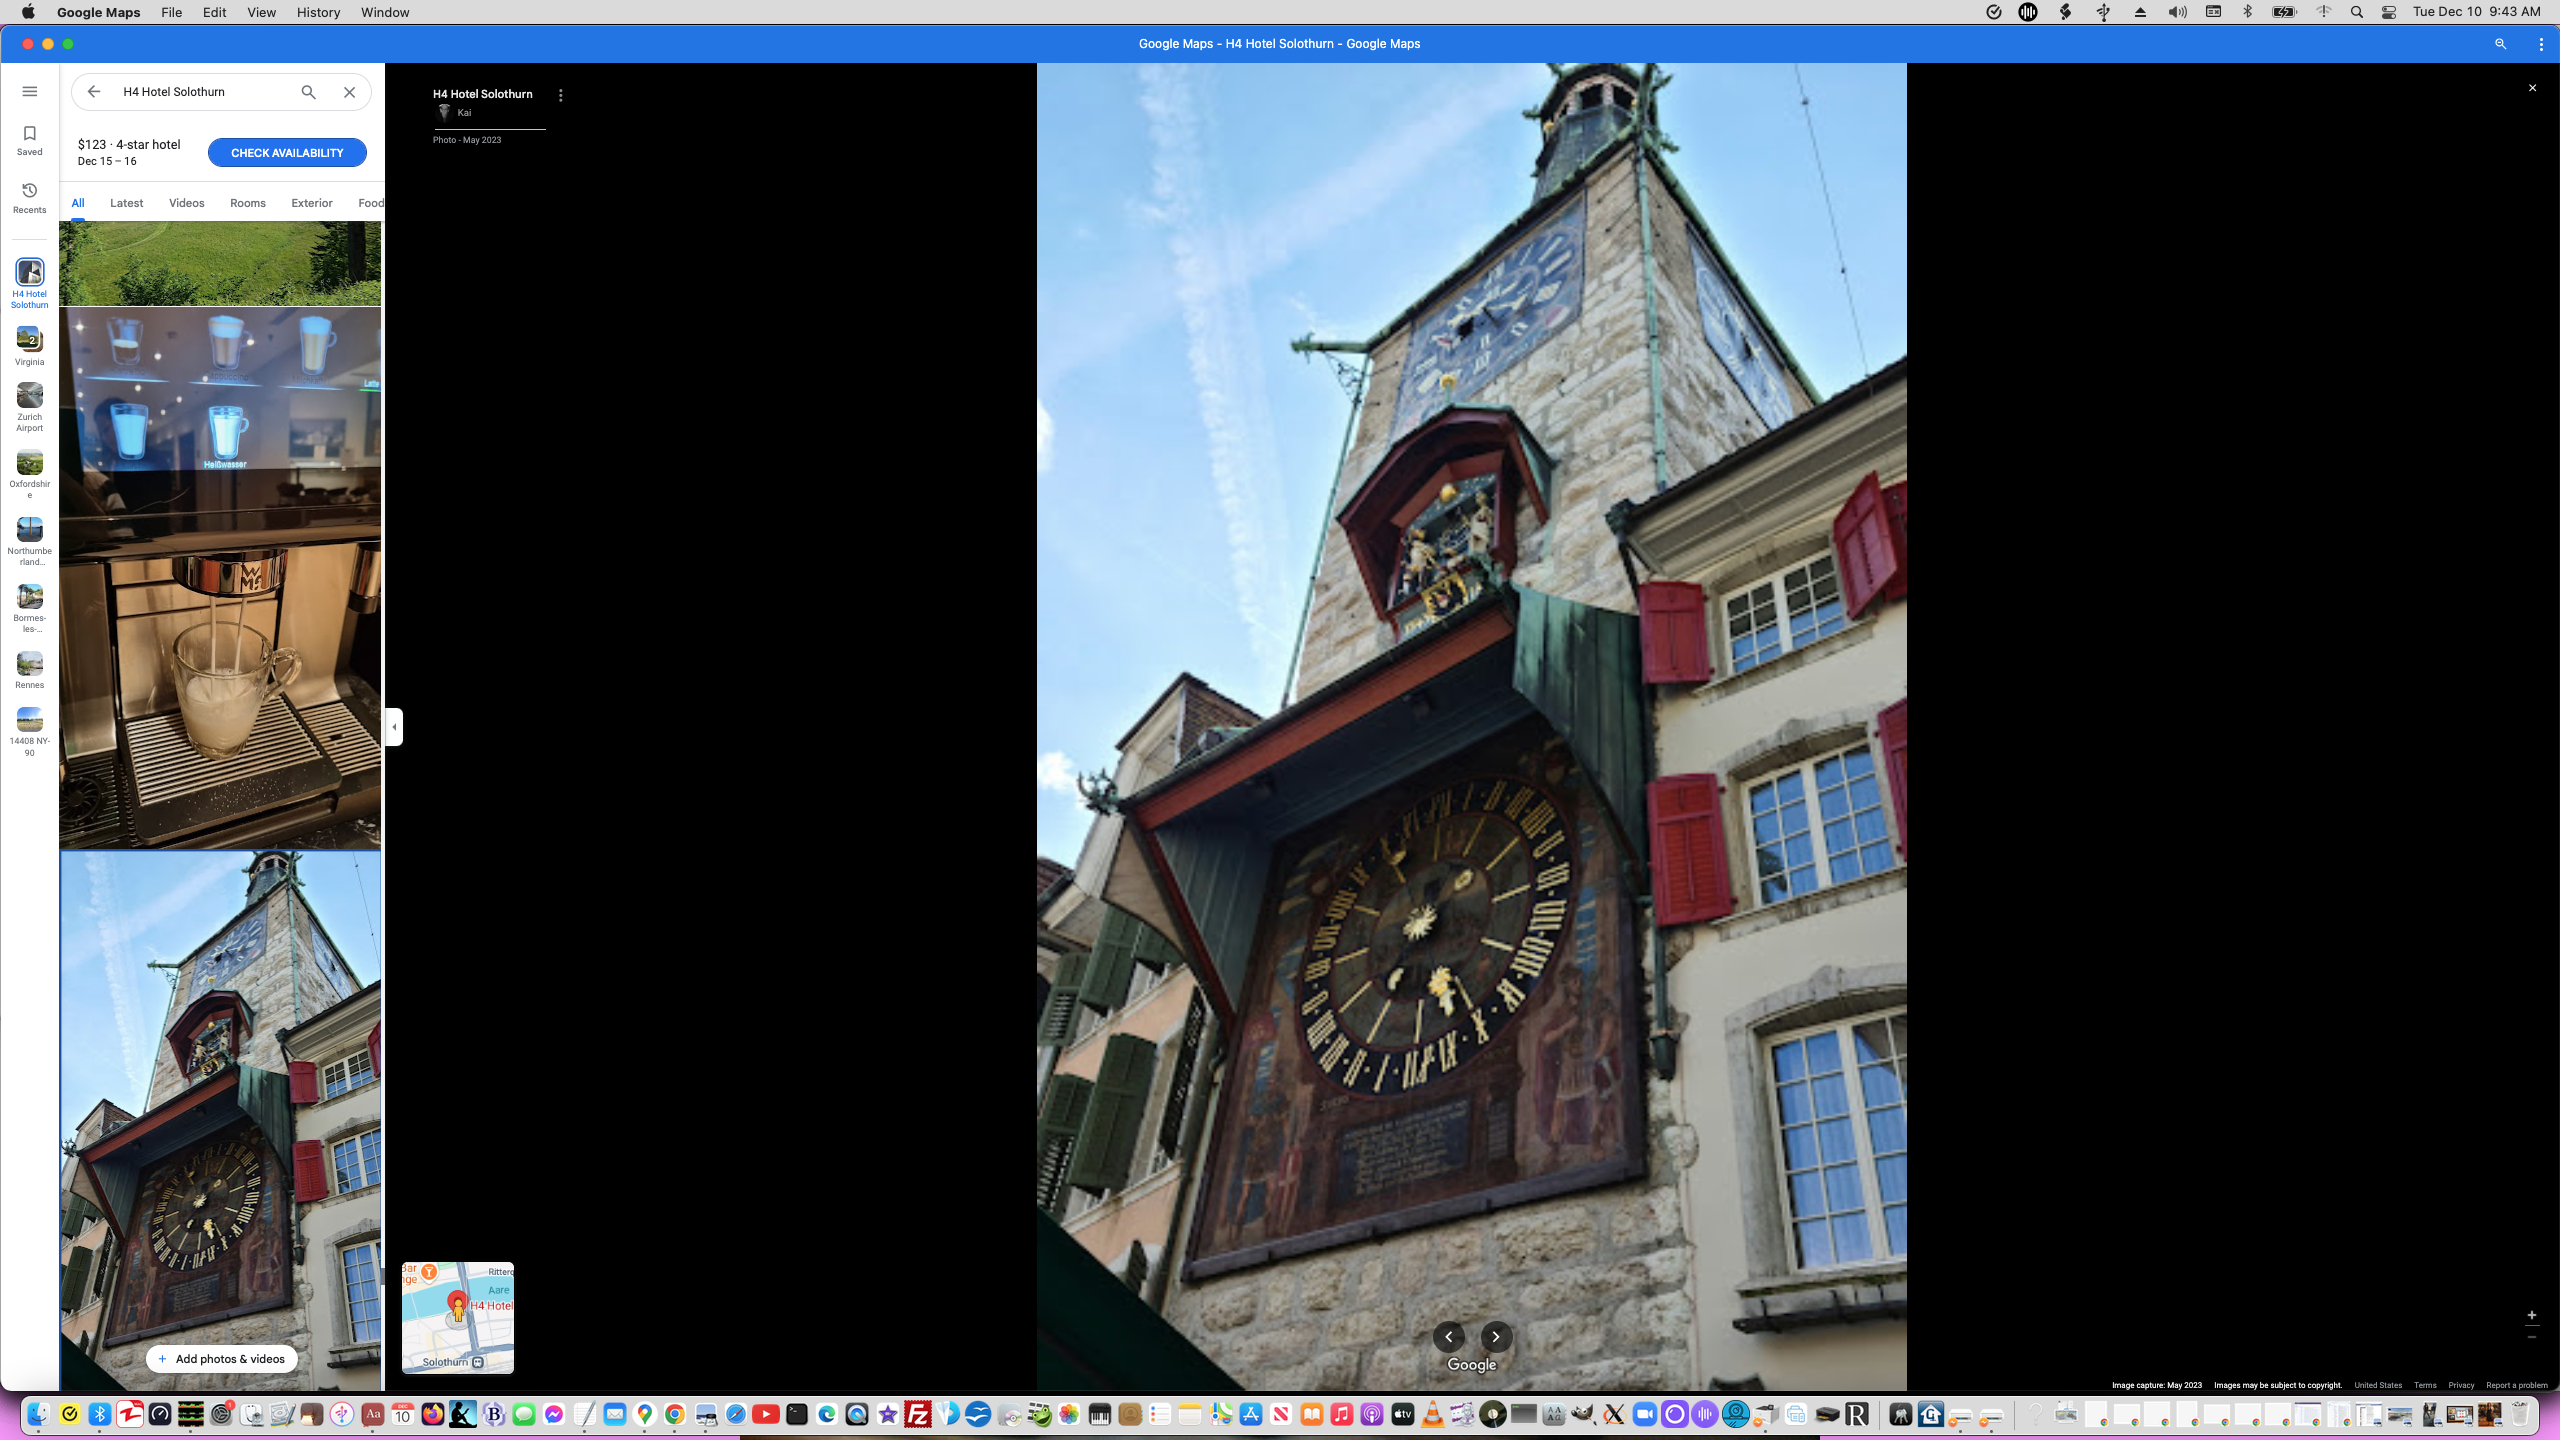The width and height of the screenshot is (2560, 1440).
Task: Open the navigation hamburger menu
Action: click(x=29, y=90)
